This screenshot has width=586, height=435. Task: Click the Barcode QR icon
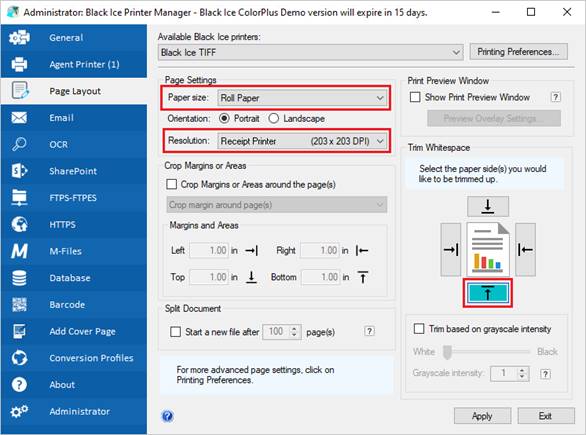pyautogui.click(x=19, y=305)
